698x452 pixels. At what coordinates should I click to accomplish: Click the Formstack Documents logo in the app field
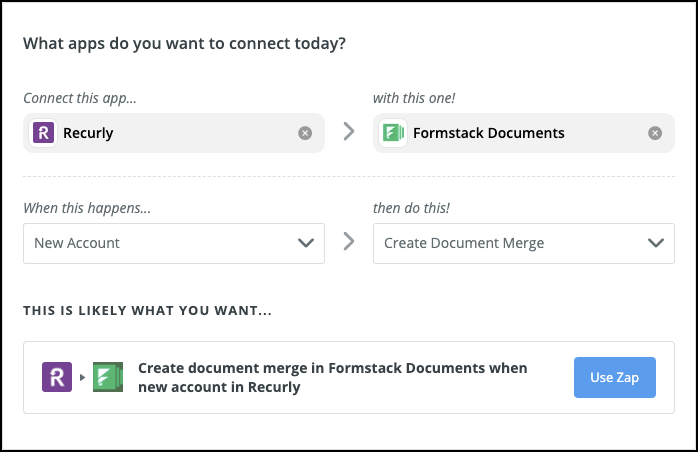pos(394,133)
